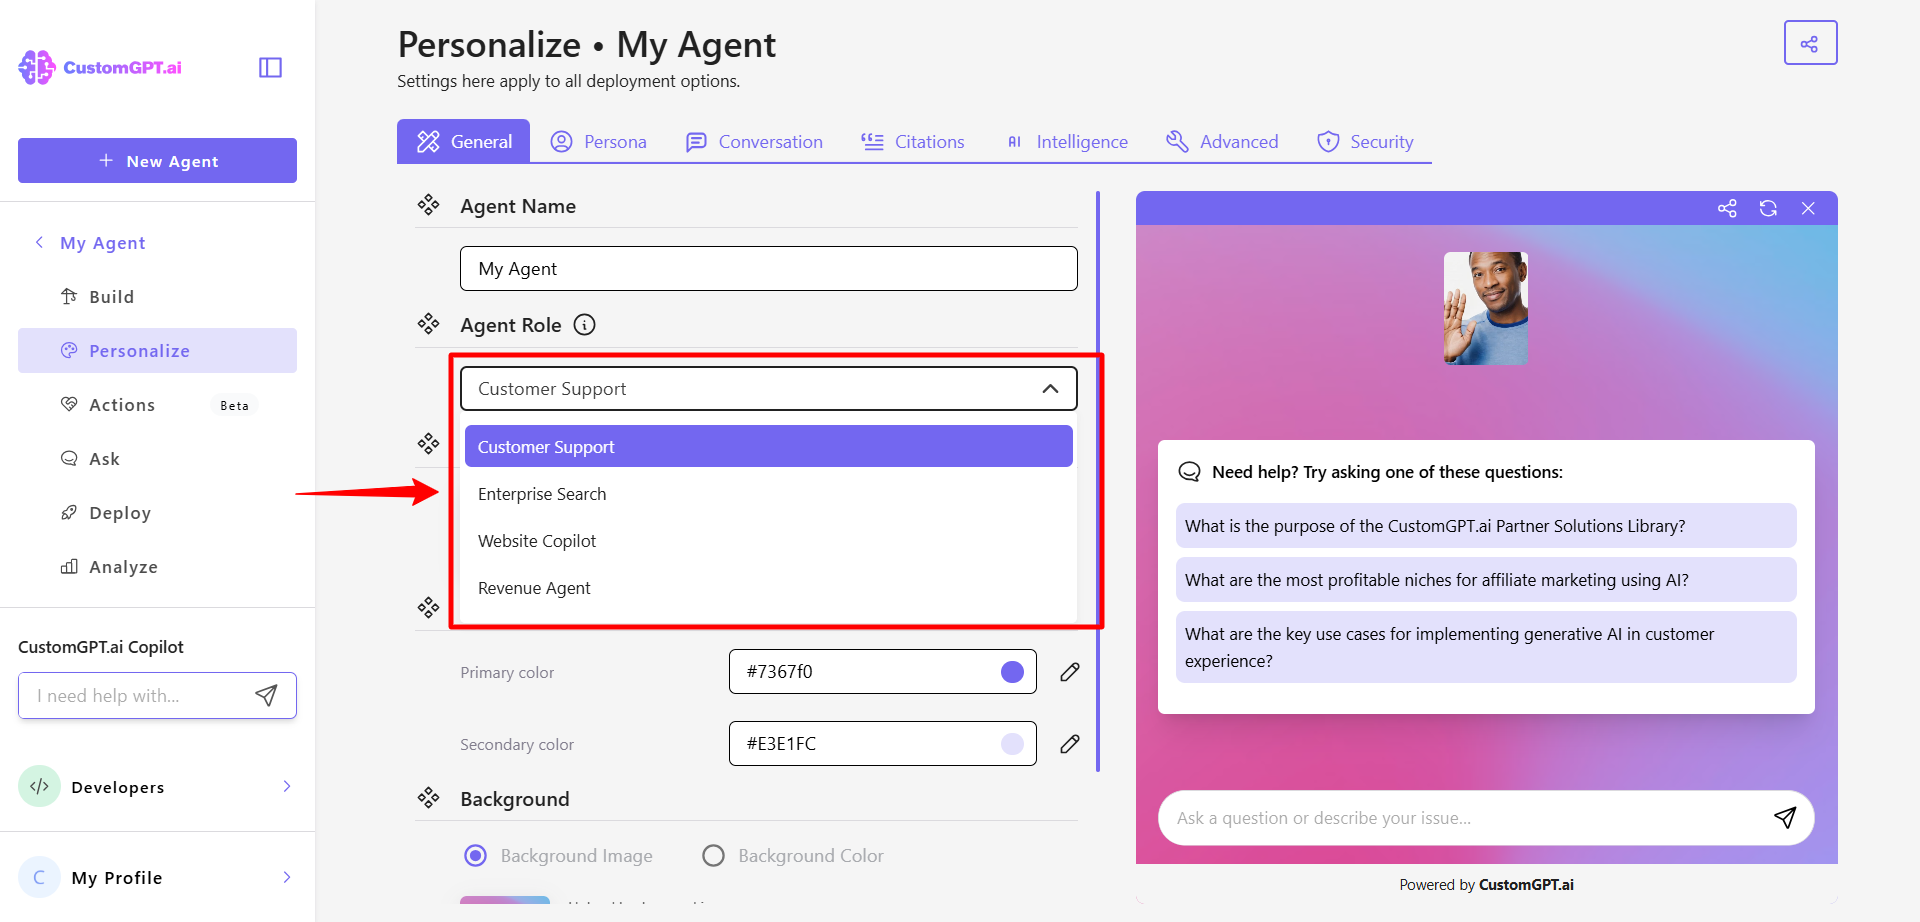The height and width of the screenshot is (922, 1920).
Task: Send the chat preview message
Action: pyautogui.click(x=1785, y=818)
